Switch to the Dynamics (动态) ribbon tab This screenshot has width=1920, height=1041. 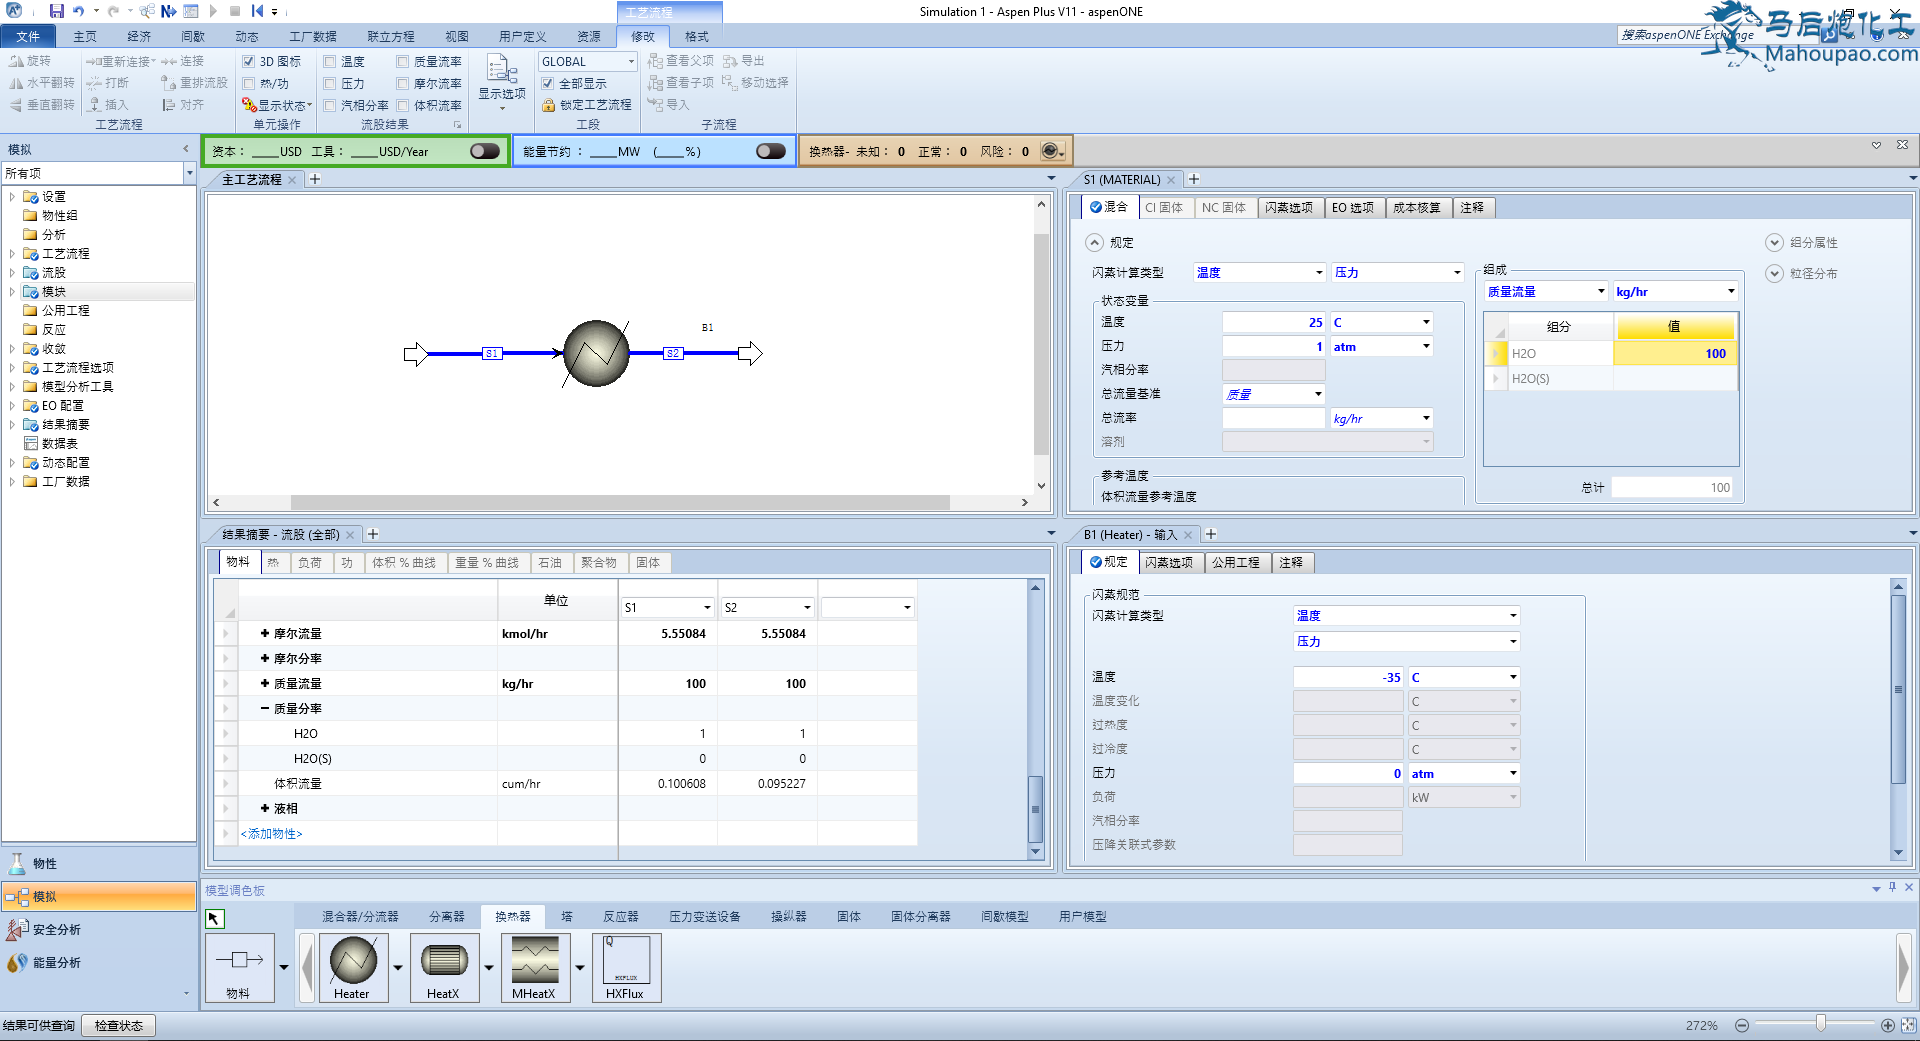247,36
